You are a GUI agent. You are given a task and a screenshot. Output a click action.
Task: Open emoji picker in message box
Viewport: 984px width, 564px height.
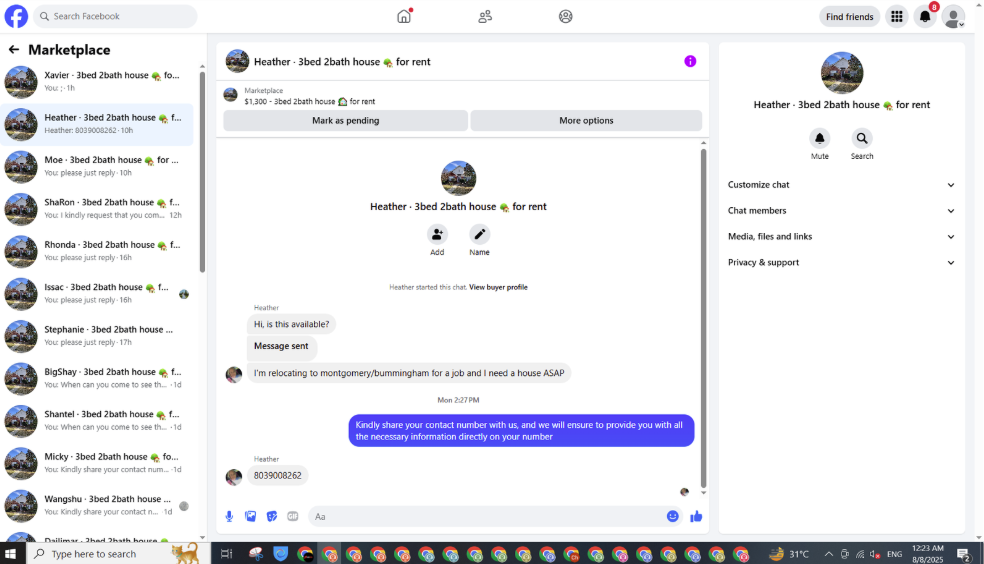coord(673,516)
